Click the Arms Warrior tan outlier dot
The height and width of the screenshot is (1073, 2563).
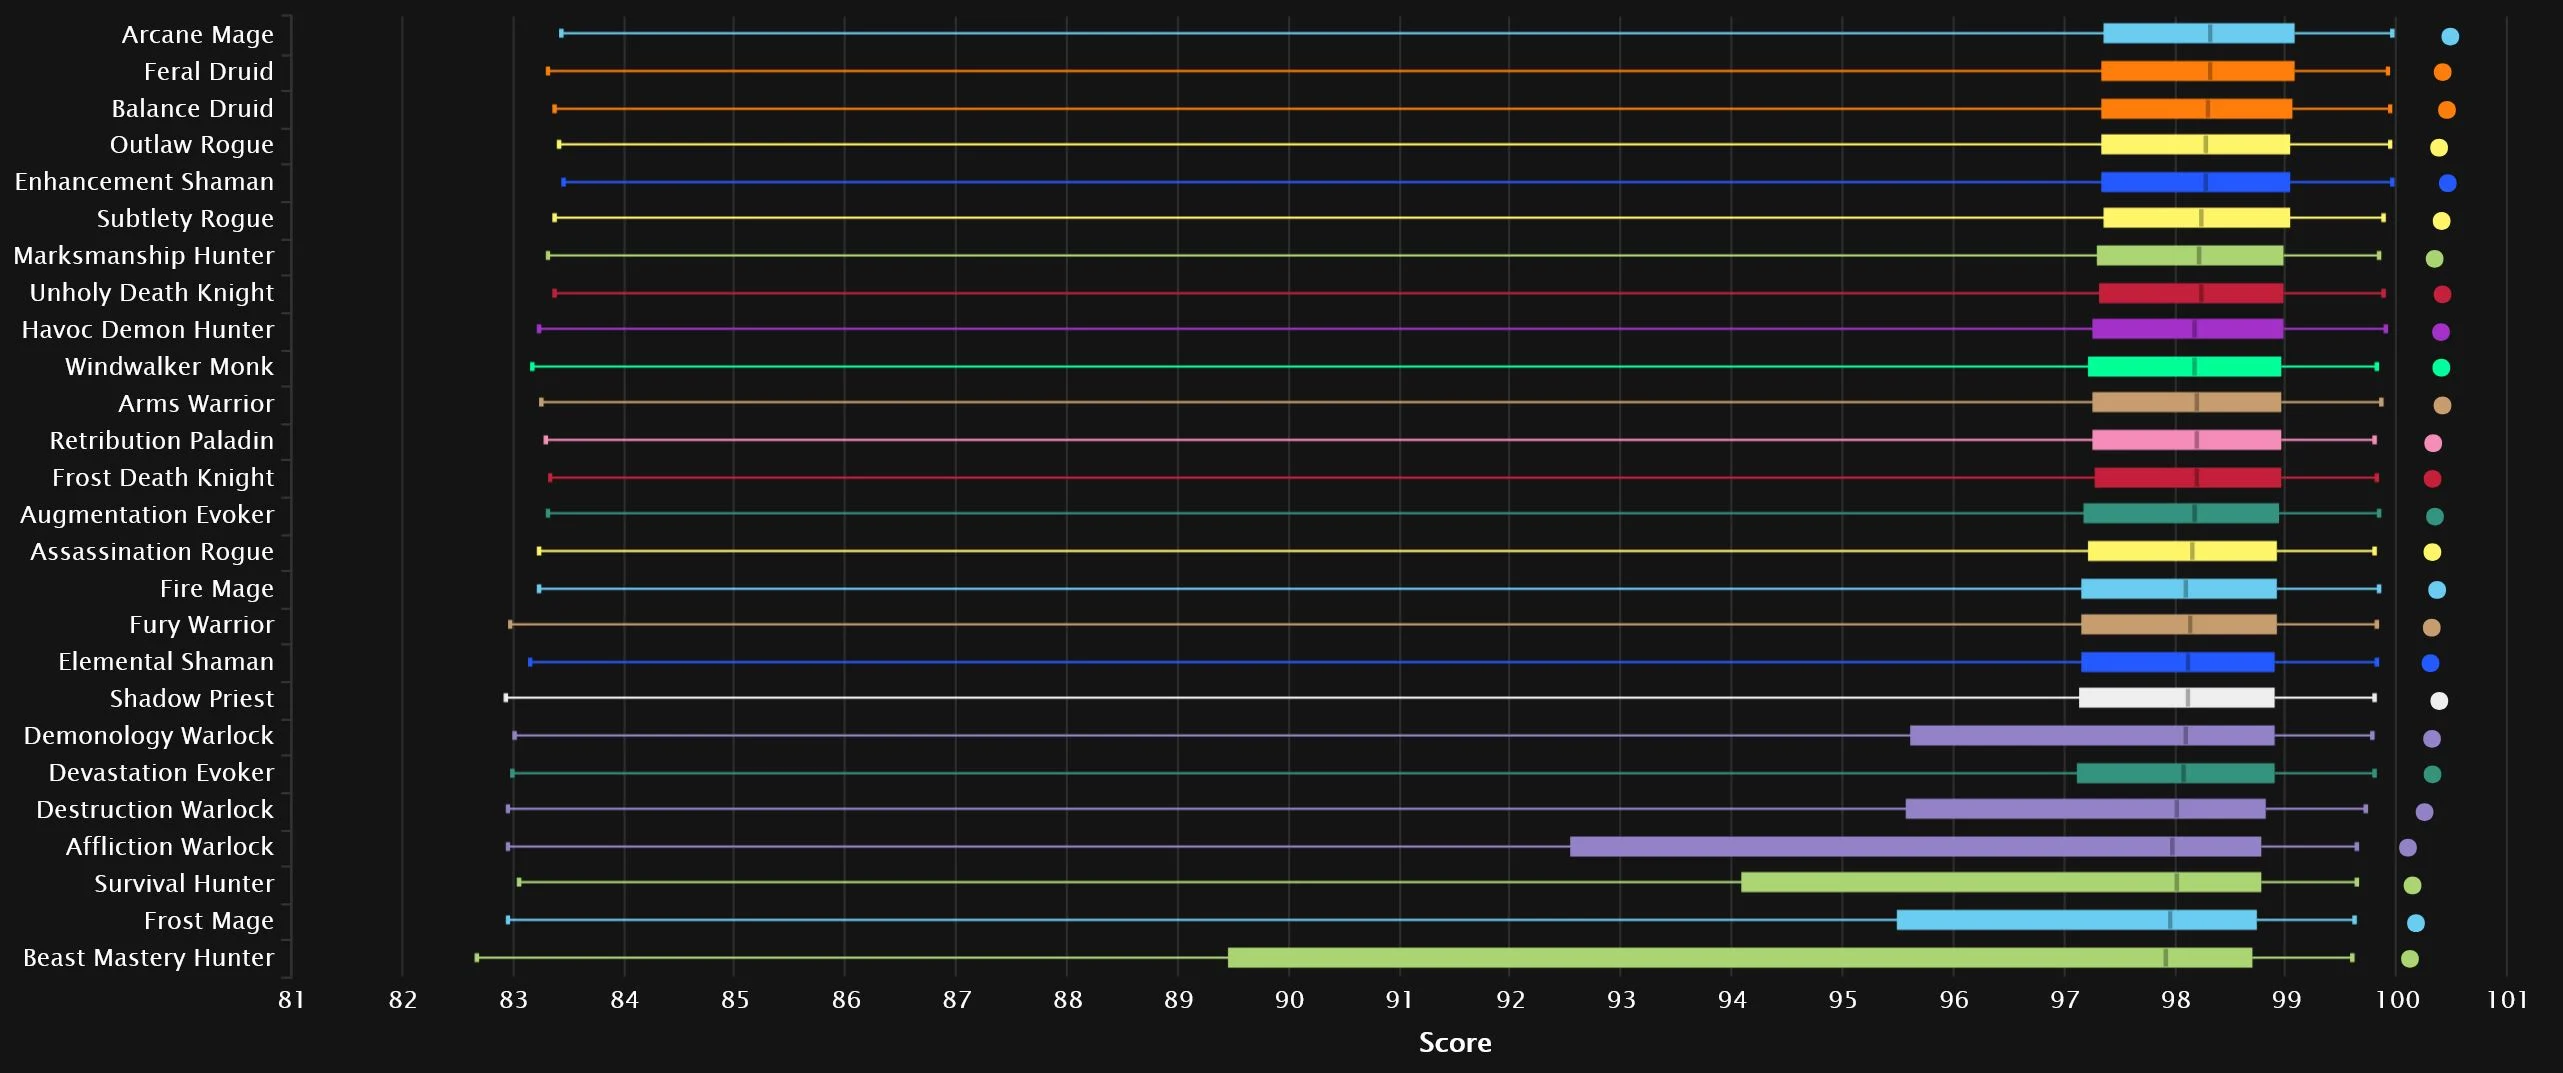tap(2441, 405)
